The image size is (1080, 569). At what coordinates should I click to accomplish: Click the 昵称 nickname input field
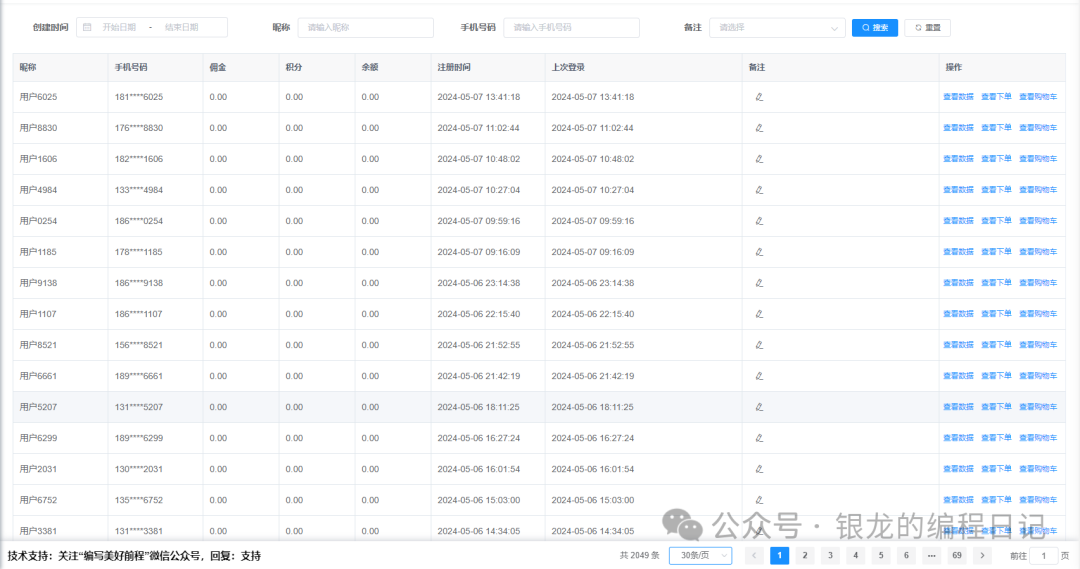pos(366,28)
